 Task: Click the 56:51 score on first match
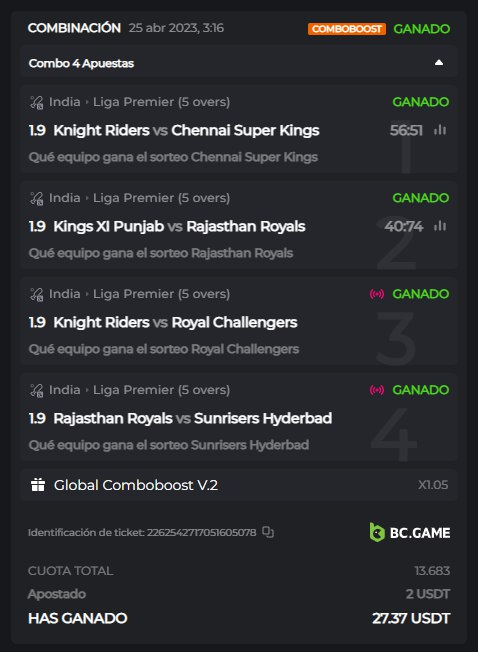406,130
